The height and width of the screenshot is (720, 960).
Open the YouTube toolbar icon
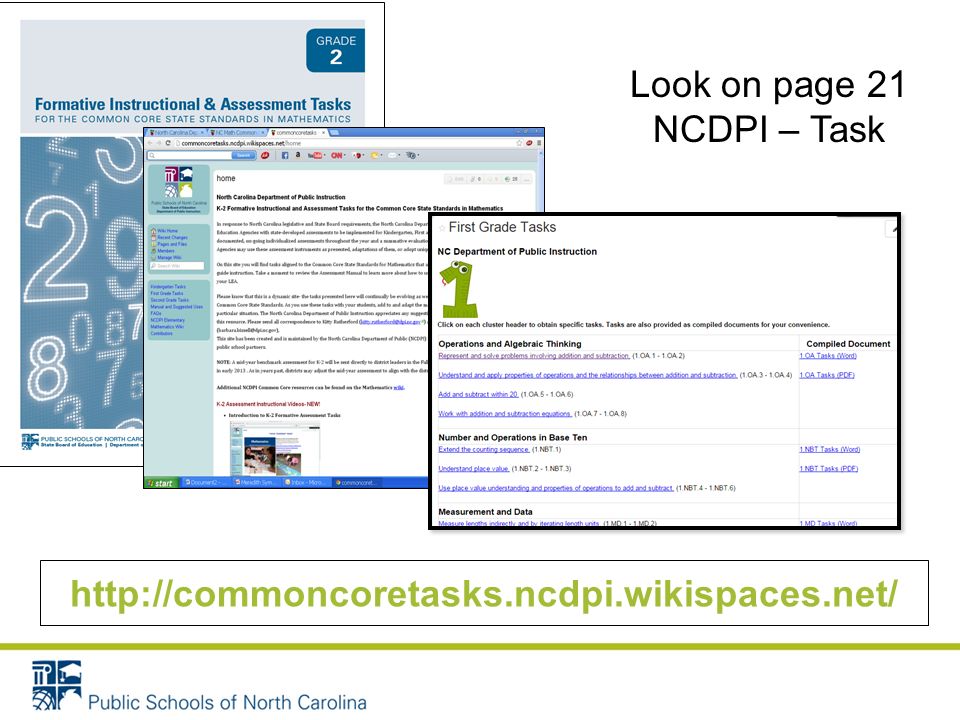click(315, 156)
